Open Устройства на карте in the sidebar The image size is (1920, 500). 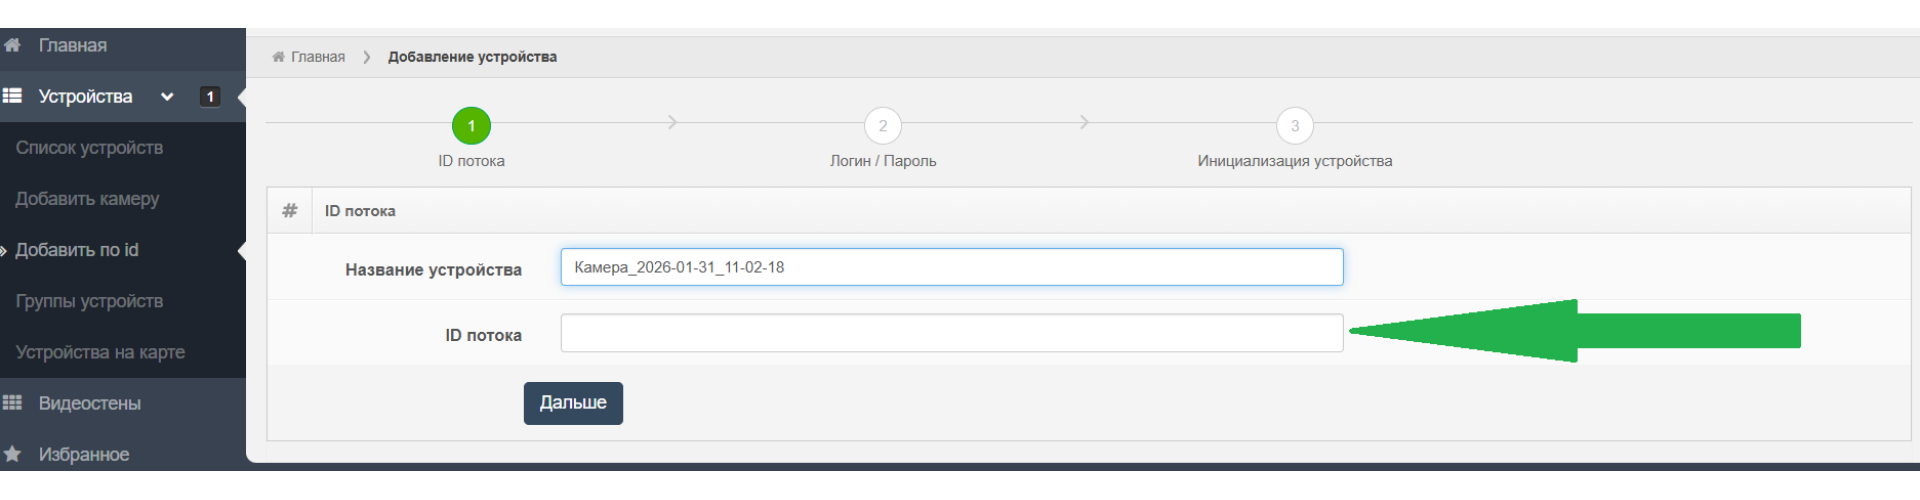pos(100,352)
